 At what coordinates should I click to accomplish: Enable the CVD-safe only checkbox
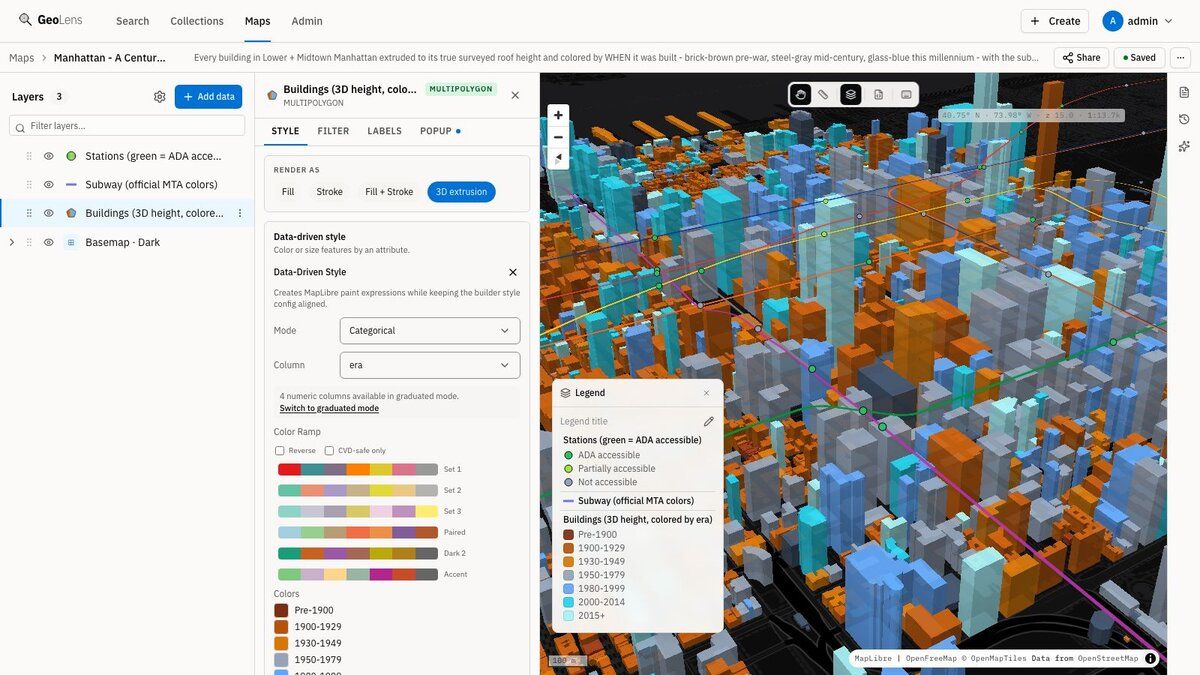pos(329,451)
